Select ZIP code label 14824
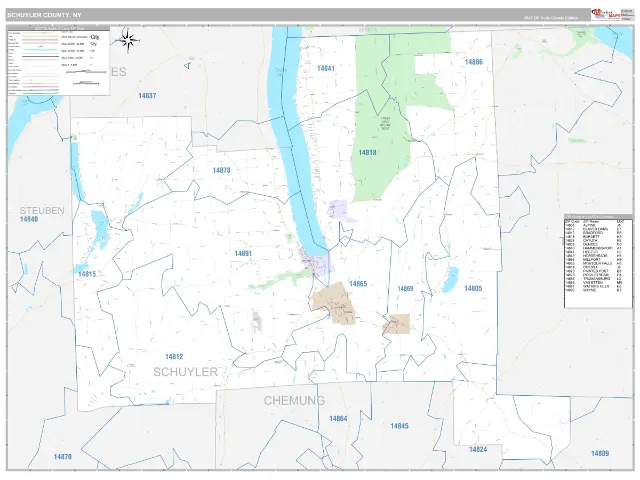Image resolution: width=640 pixels, height=480 pixels. [478, 449]
